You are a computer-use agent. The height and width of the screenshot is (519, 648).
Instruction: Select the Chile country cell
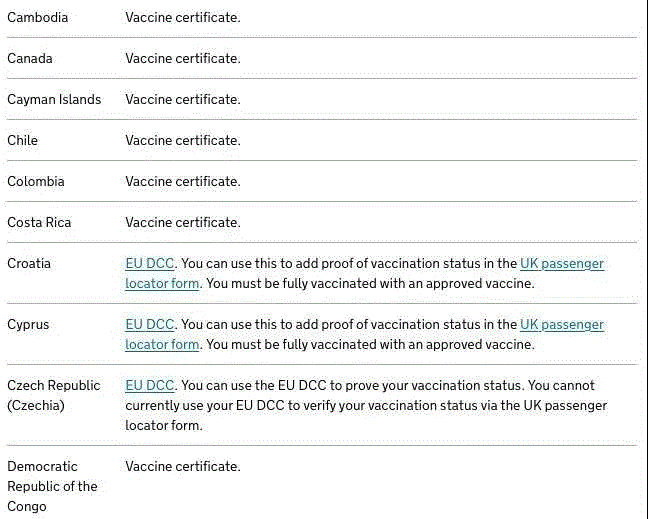(23, 141)
